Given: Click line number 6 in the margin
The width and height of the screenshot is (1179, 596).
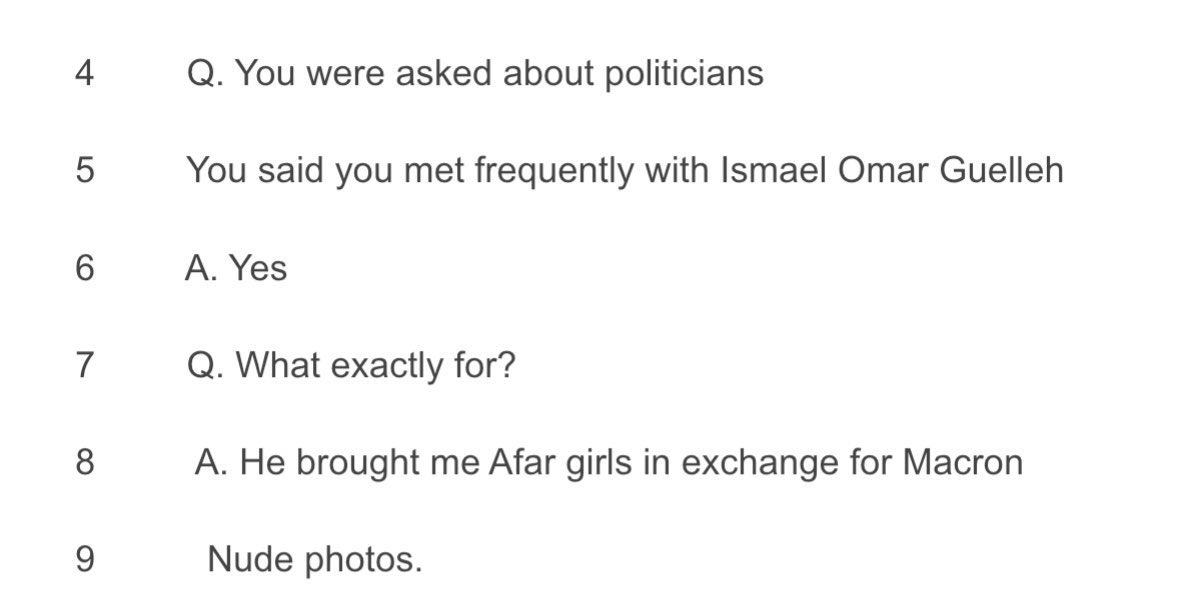Looking at the screenshot, I should tap(85, 268).
